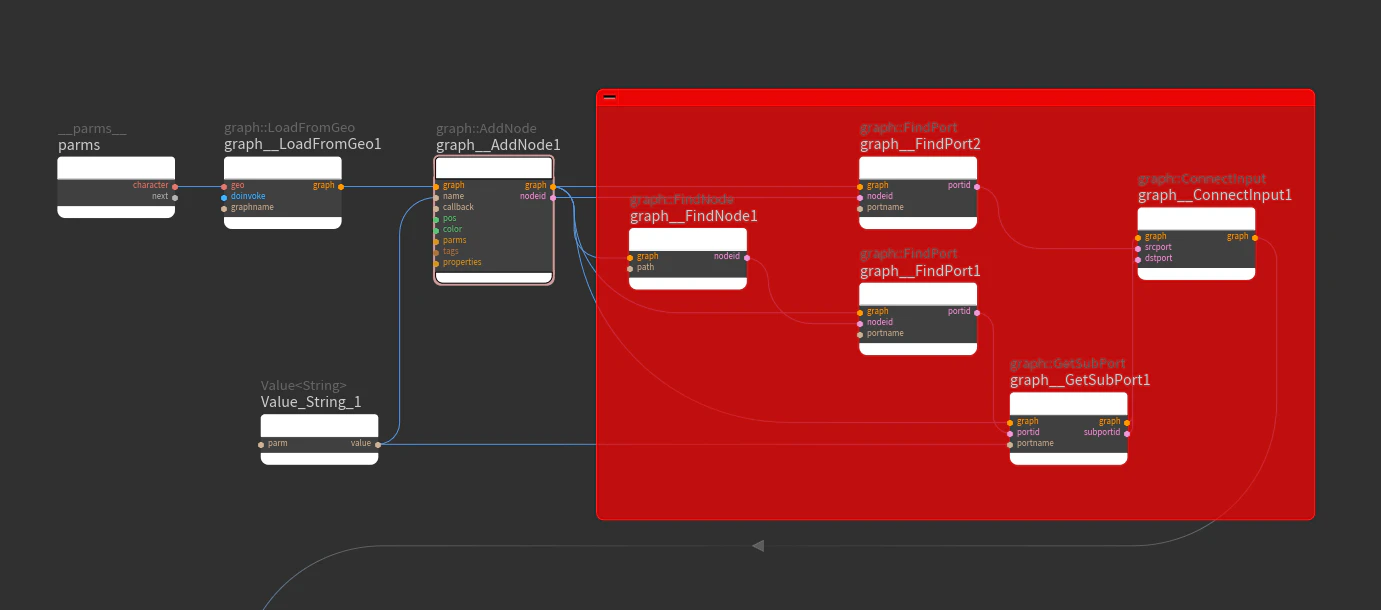
Task: Select the graph__AddNode1 node
Action: 494,220
